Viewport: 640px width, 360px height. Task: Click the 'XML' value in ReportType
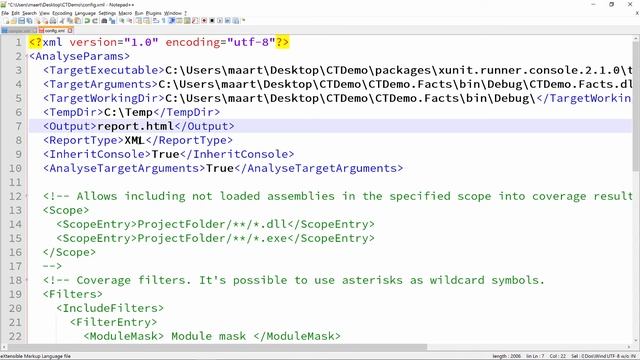(x=135, y=140)
